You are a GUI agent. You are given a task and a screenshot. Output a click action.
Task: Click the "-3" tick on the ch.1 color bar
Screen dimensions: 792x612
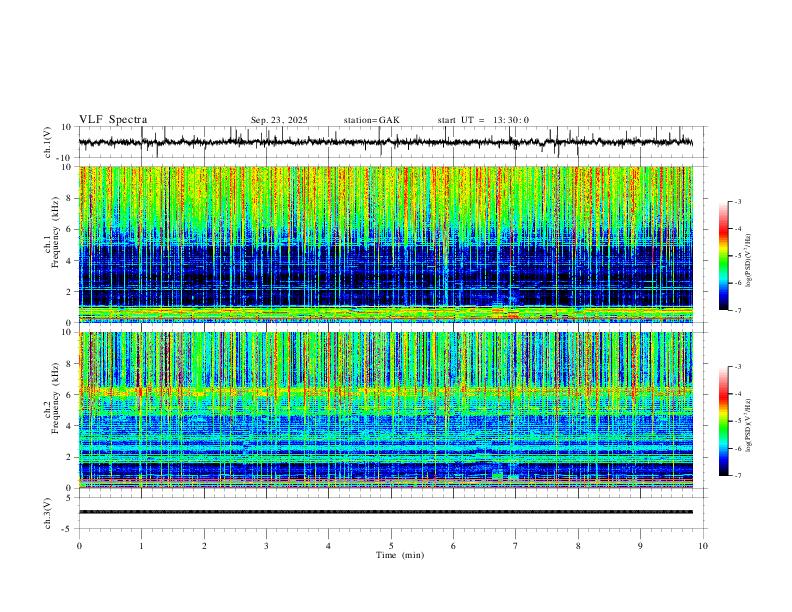[737, 201]
